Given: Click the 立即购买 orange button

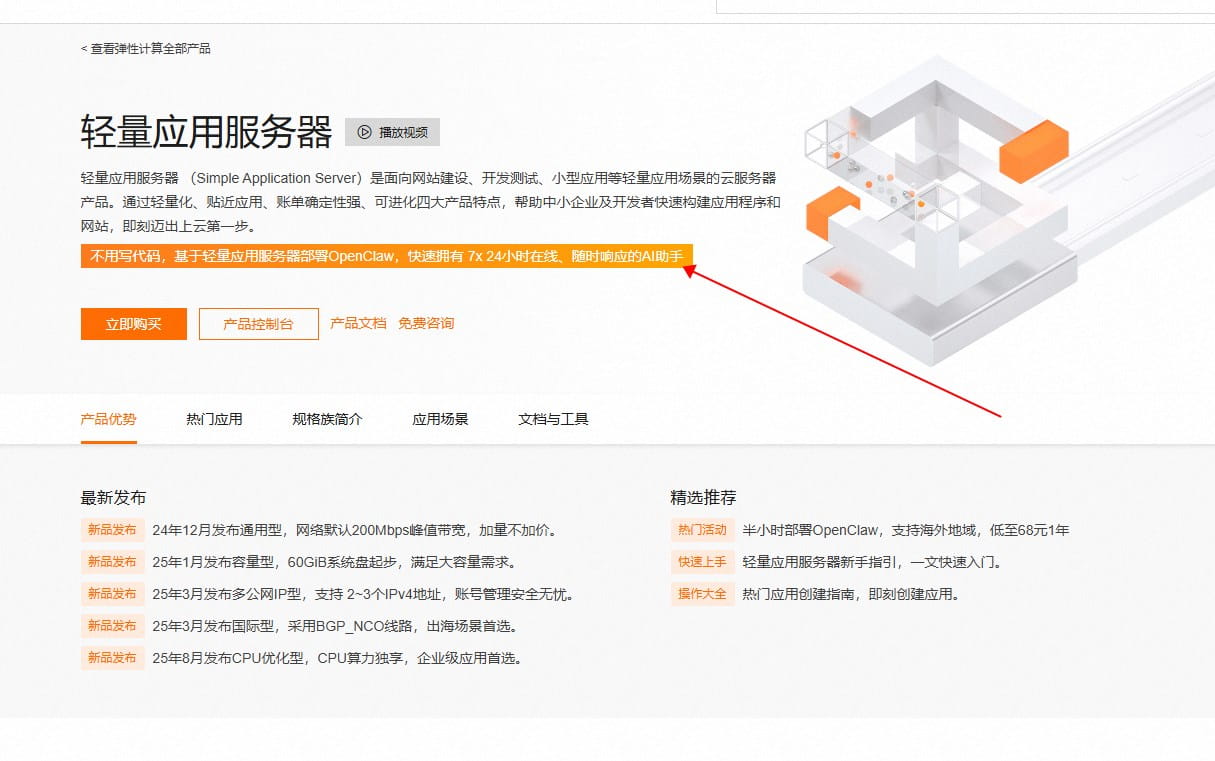Looking at the screenshot, I should [x=132, y=323].
